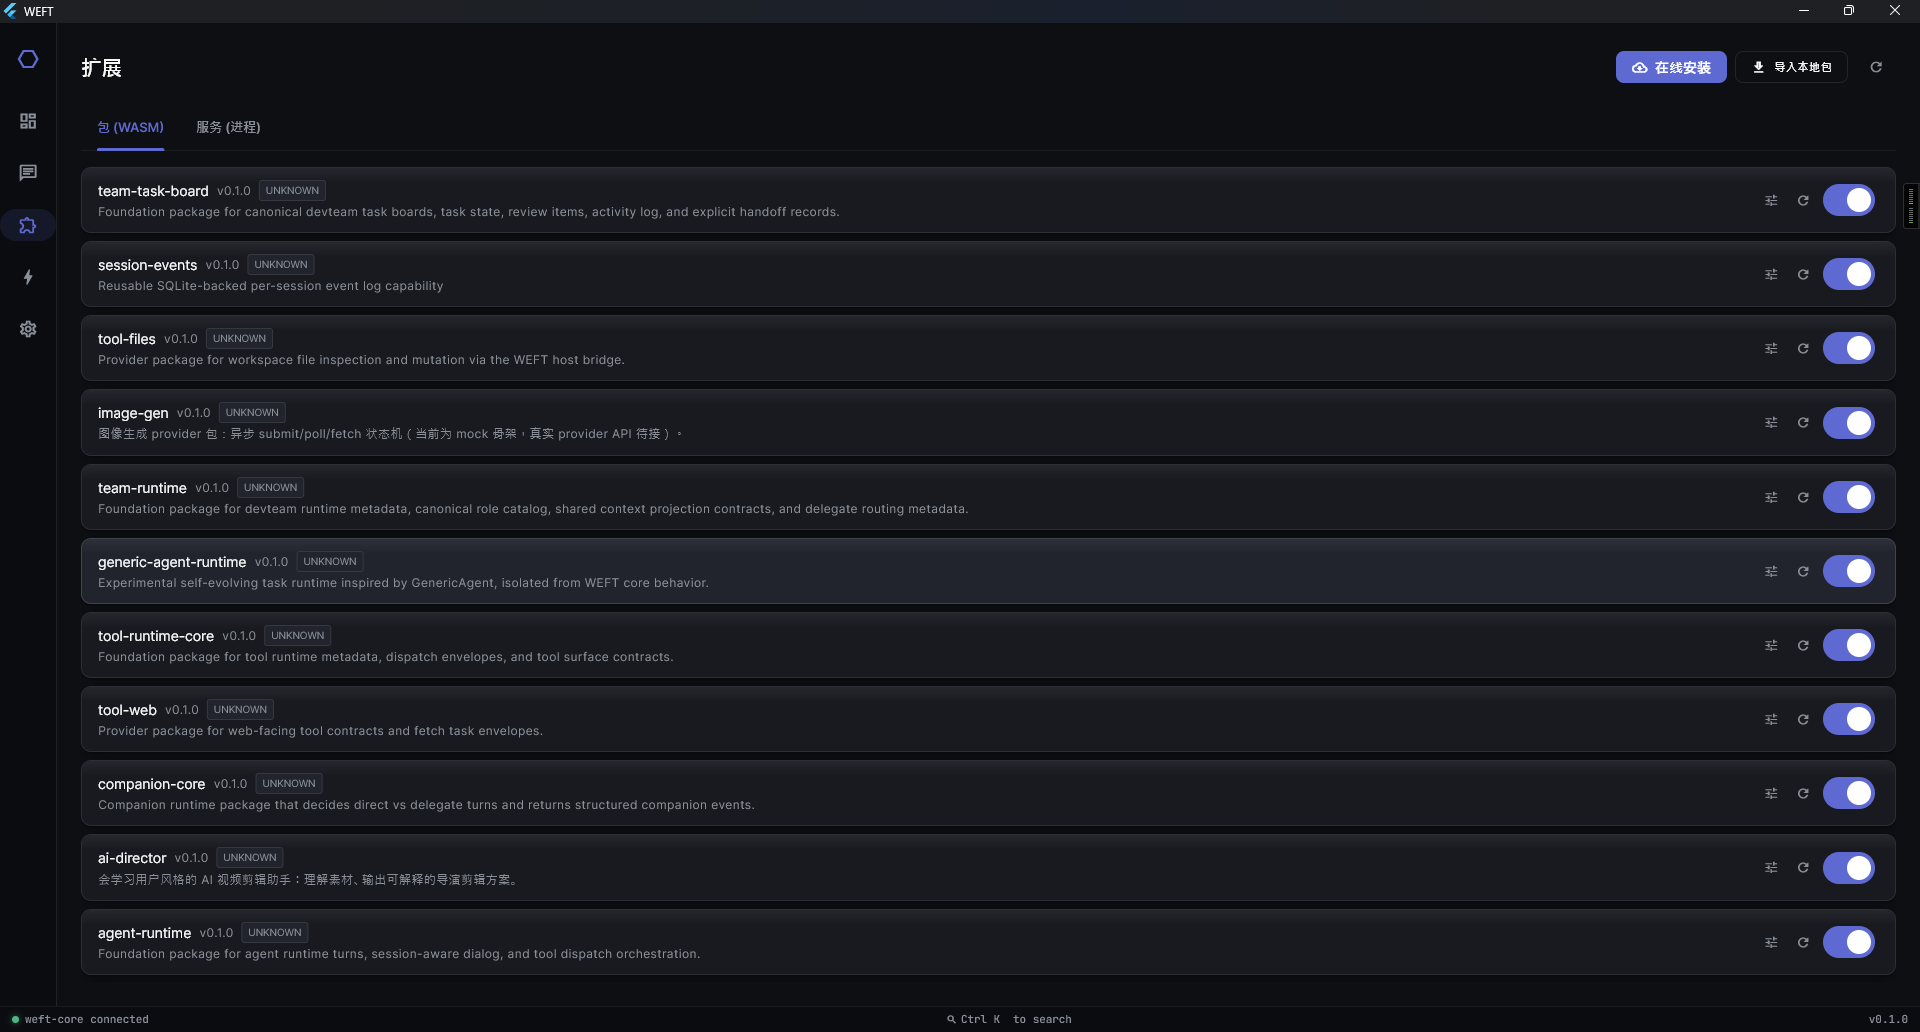The height and width of the screenshot is (1032, 1920).
Task: Open settings sliders for generic-agent-runtime
Action: point(1771,571)
